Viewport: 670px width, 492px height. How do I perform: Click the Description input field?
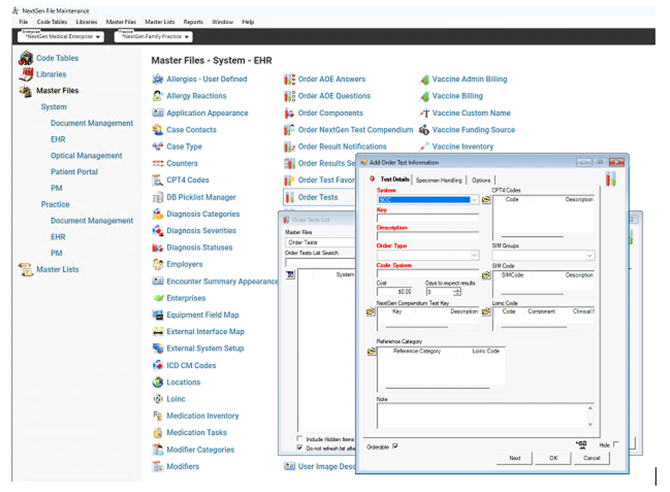[427, 235]
